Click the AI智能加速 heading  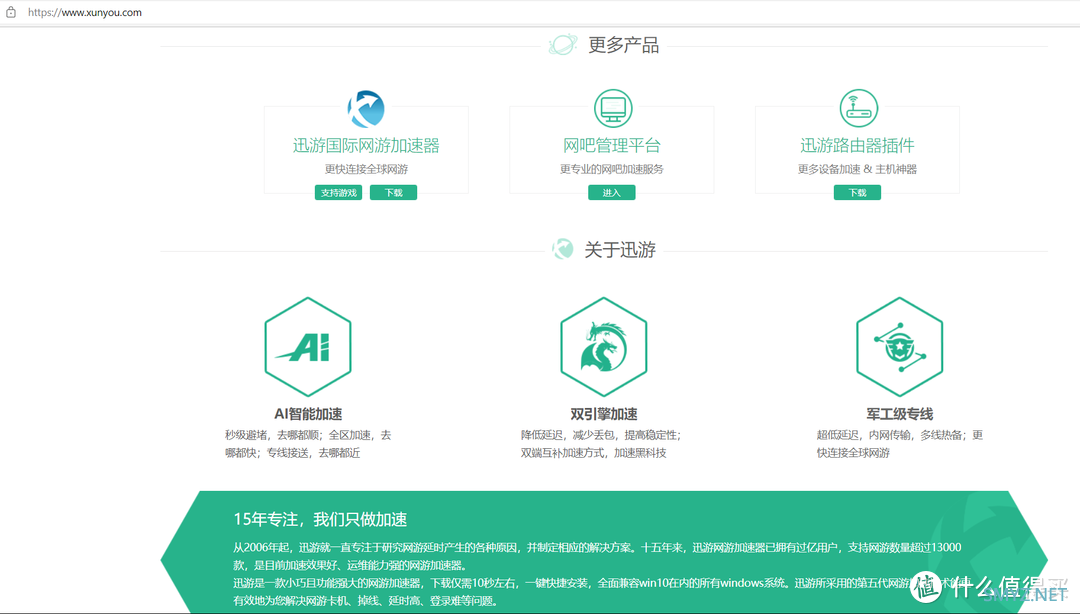click(x=308, y=414)
